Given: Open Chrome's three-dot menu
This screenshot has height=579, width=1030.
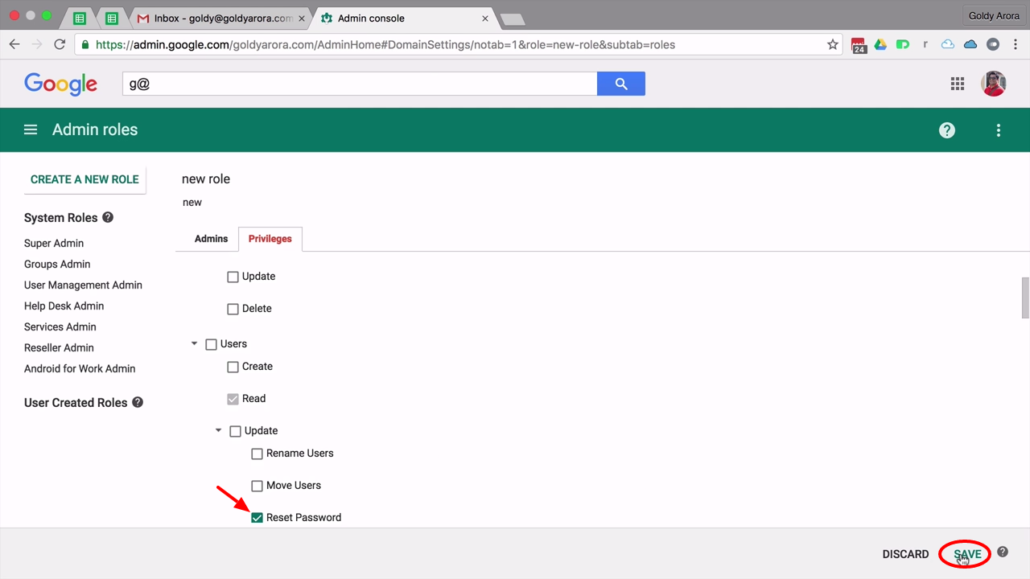Looking at the screenshot, I should (x=1016, y=45).
